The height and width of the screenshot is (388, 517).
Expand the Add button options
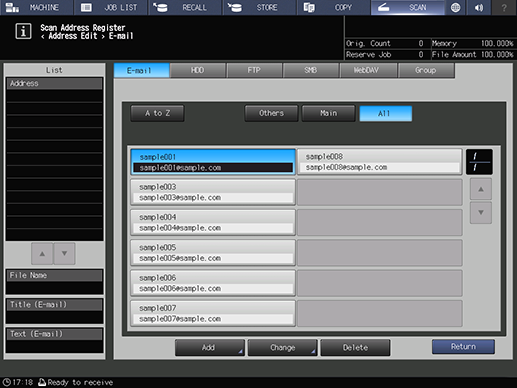(x=210, y=348)
